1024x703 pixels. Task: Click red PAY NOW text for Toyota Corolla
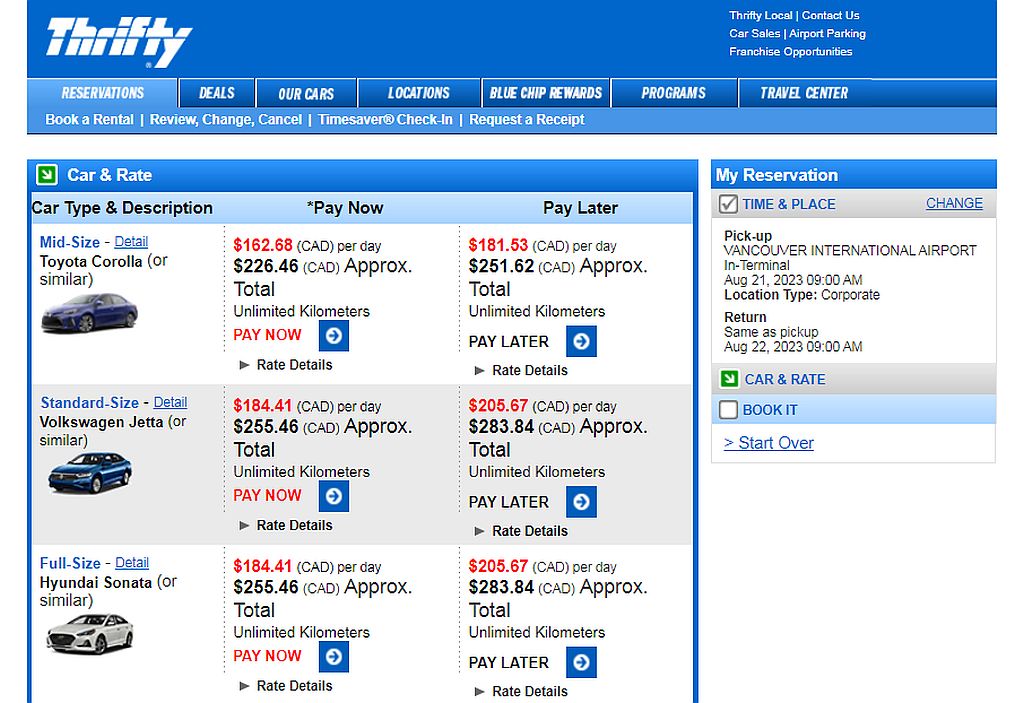(267, 335)
